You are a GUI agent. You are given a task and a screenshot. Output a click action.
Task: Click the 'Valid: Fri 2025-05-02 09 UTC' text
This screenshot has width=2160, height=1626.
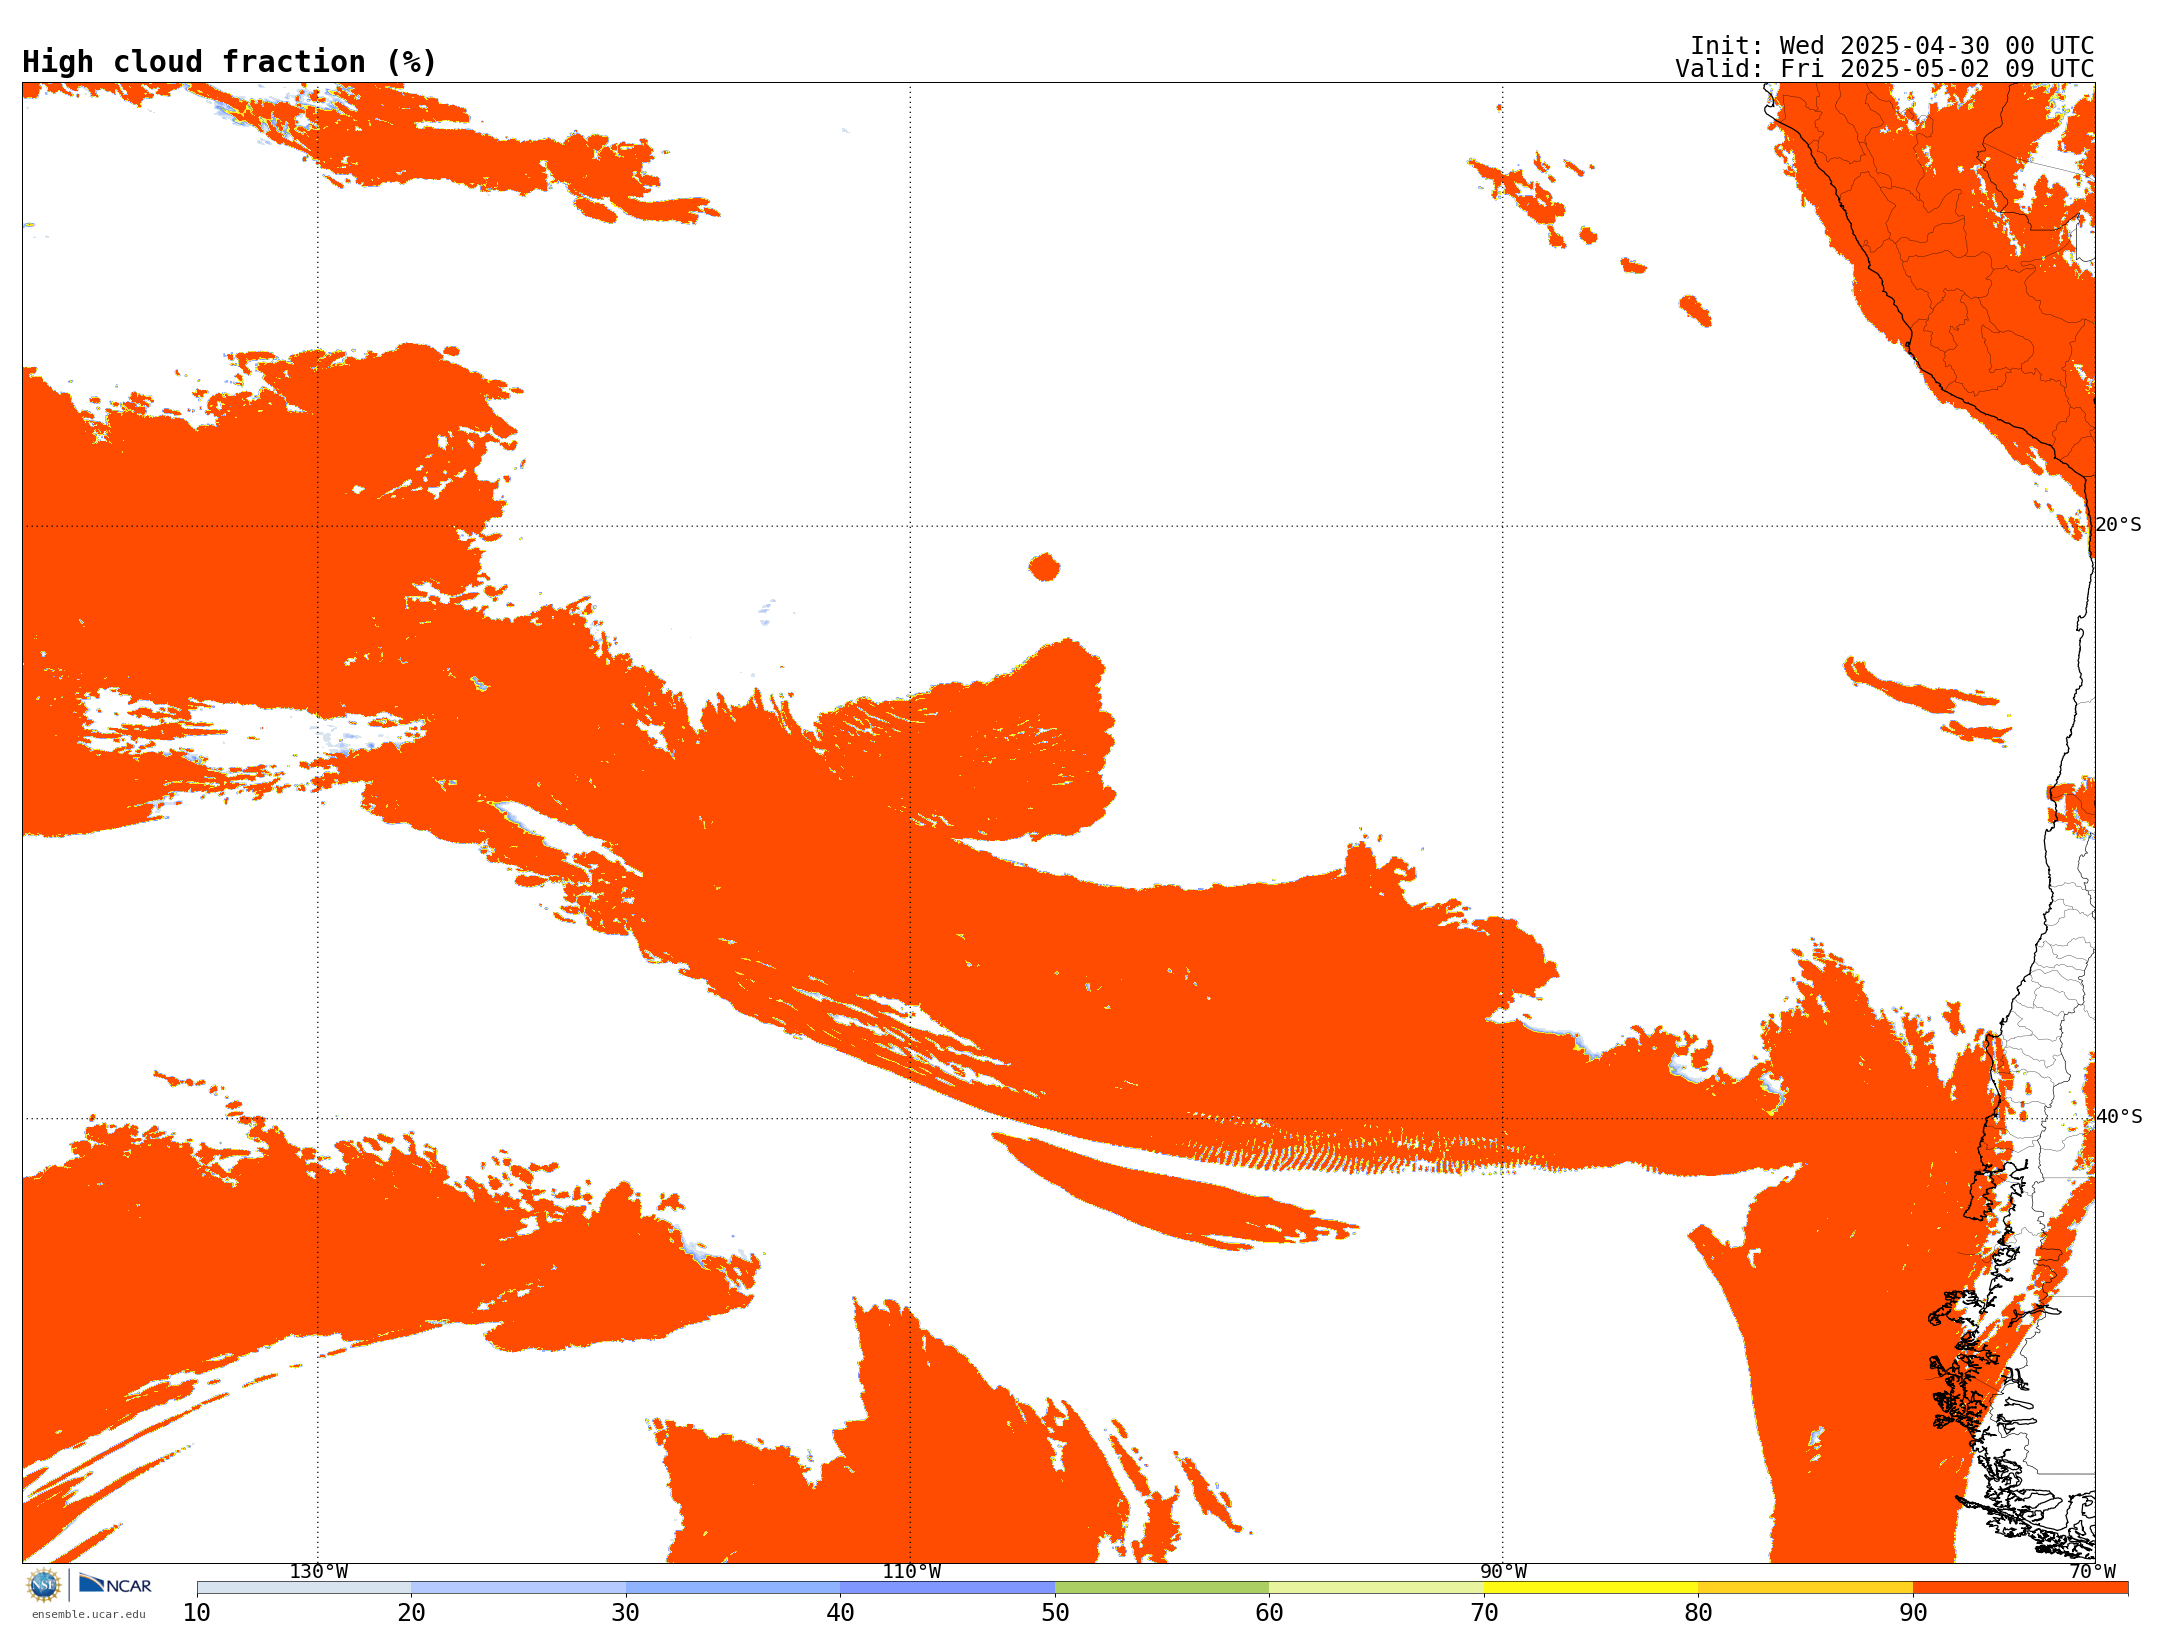(1885, 69)
